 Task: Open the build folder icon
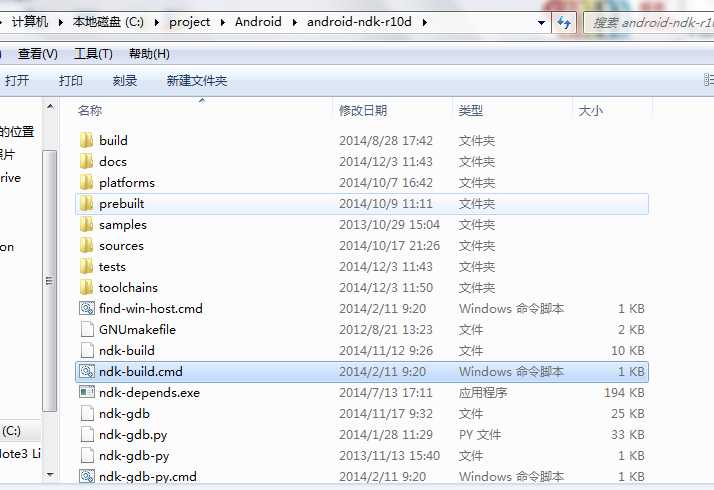click(x=87, y=140)
